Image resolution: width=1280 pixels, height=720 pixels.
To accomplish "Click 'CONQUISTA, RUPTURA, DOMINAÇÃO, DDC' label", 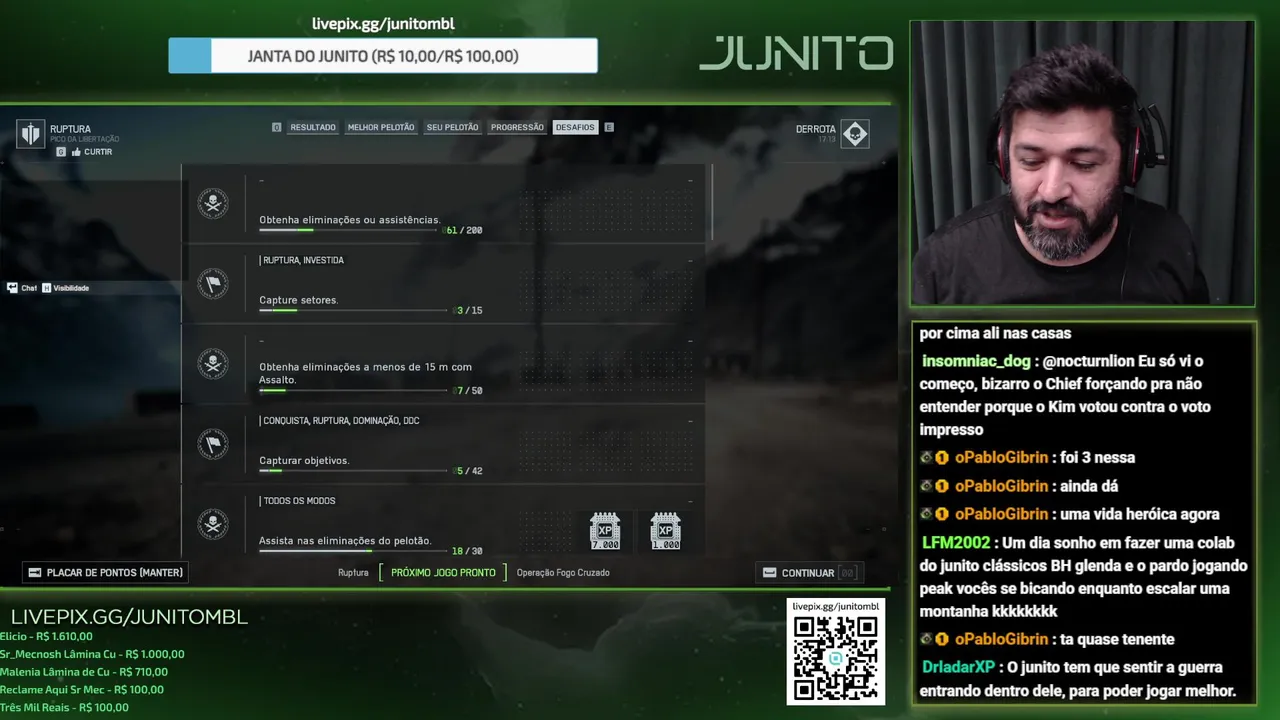I will (341, 421).
